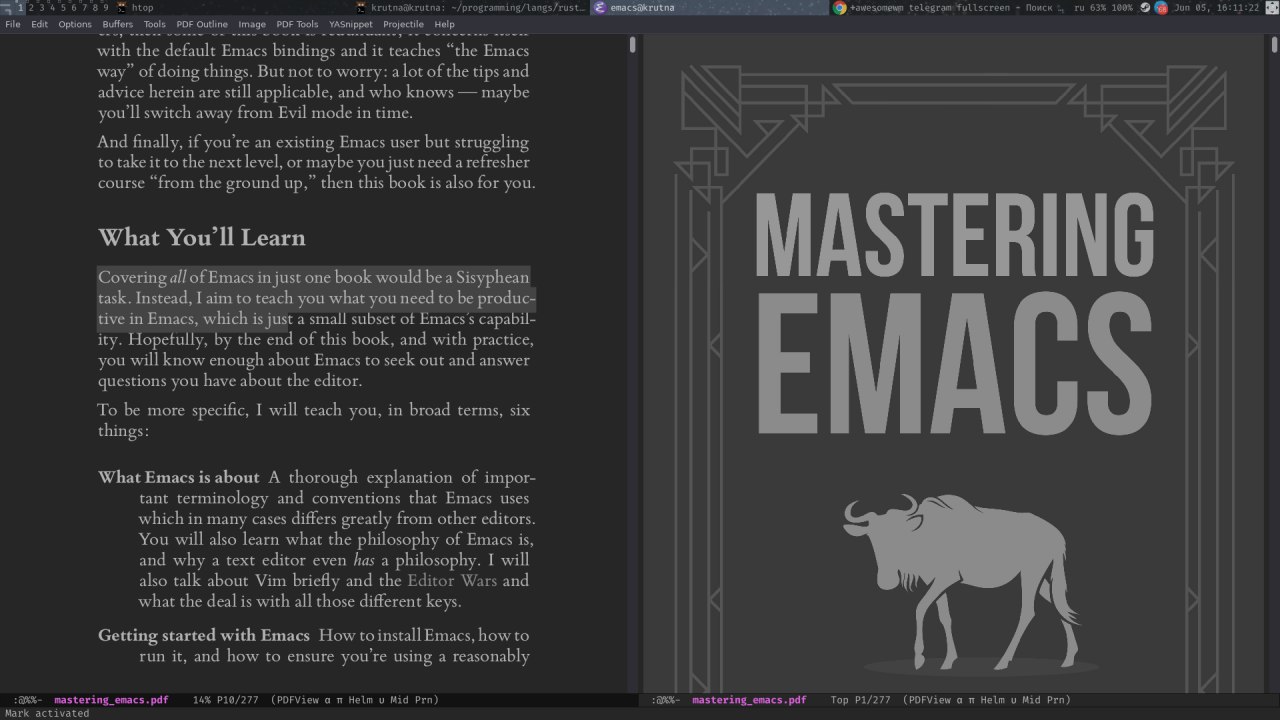Switch to workspace tag 5
The image size is (1280, 720).
coord(62,7)
